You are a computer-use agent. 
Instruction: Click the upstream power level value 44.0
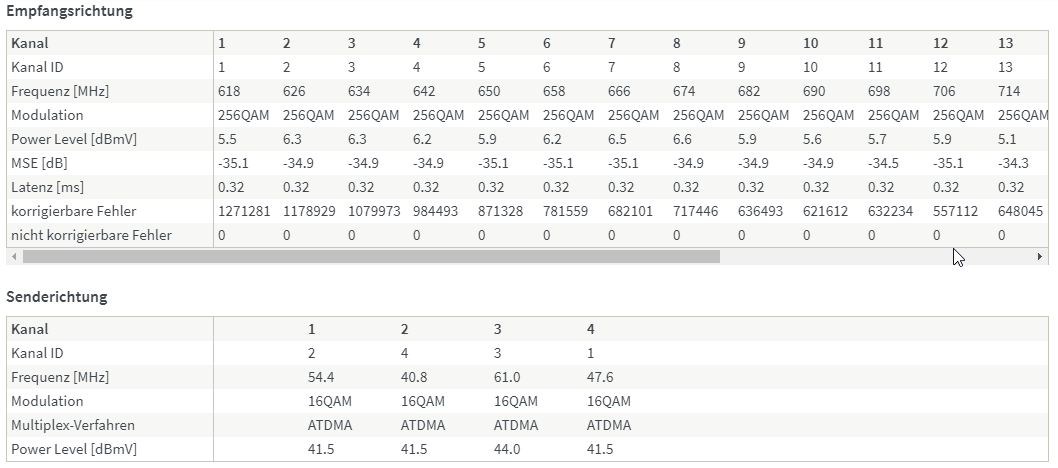tap(509, 449)
